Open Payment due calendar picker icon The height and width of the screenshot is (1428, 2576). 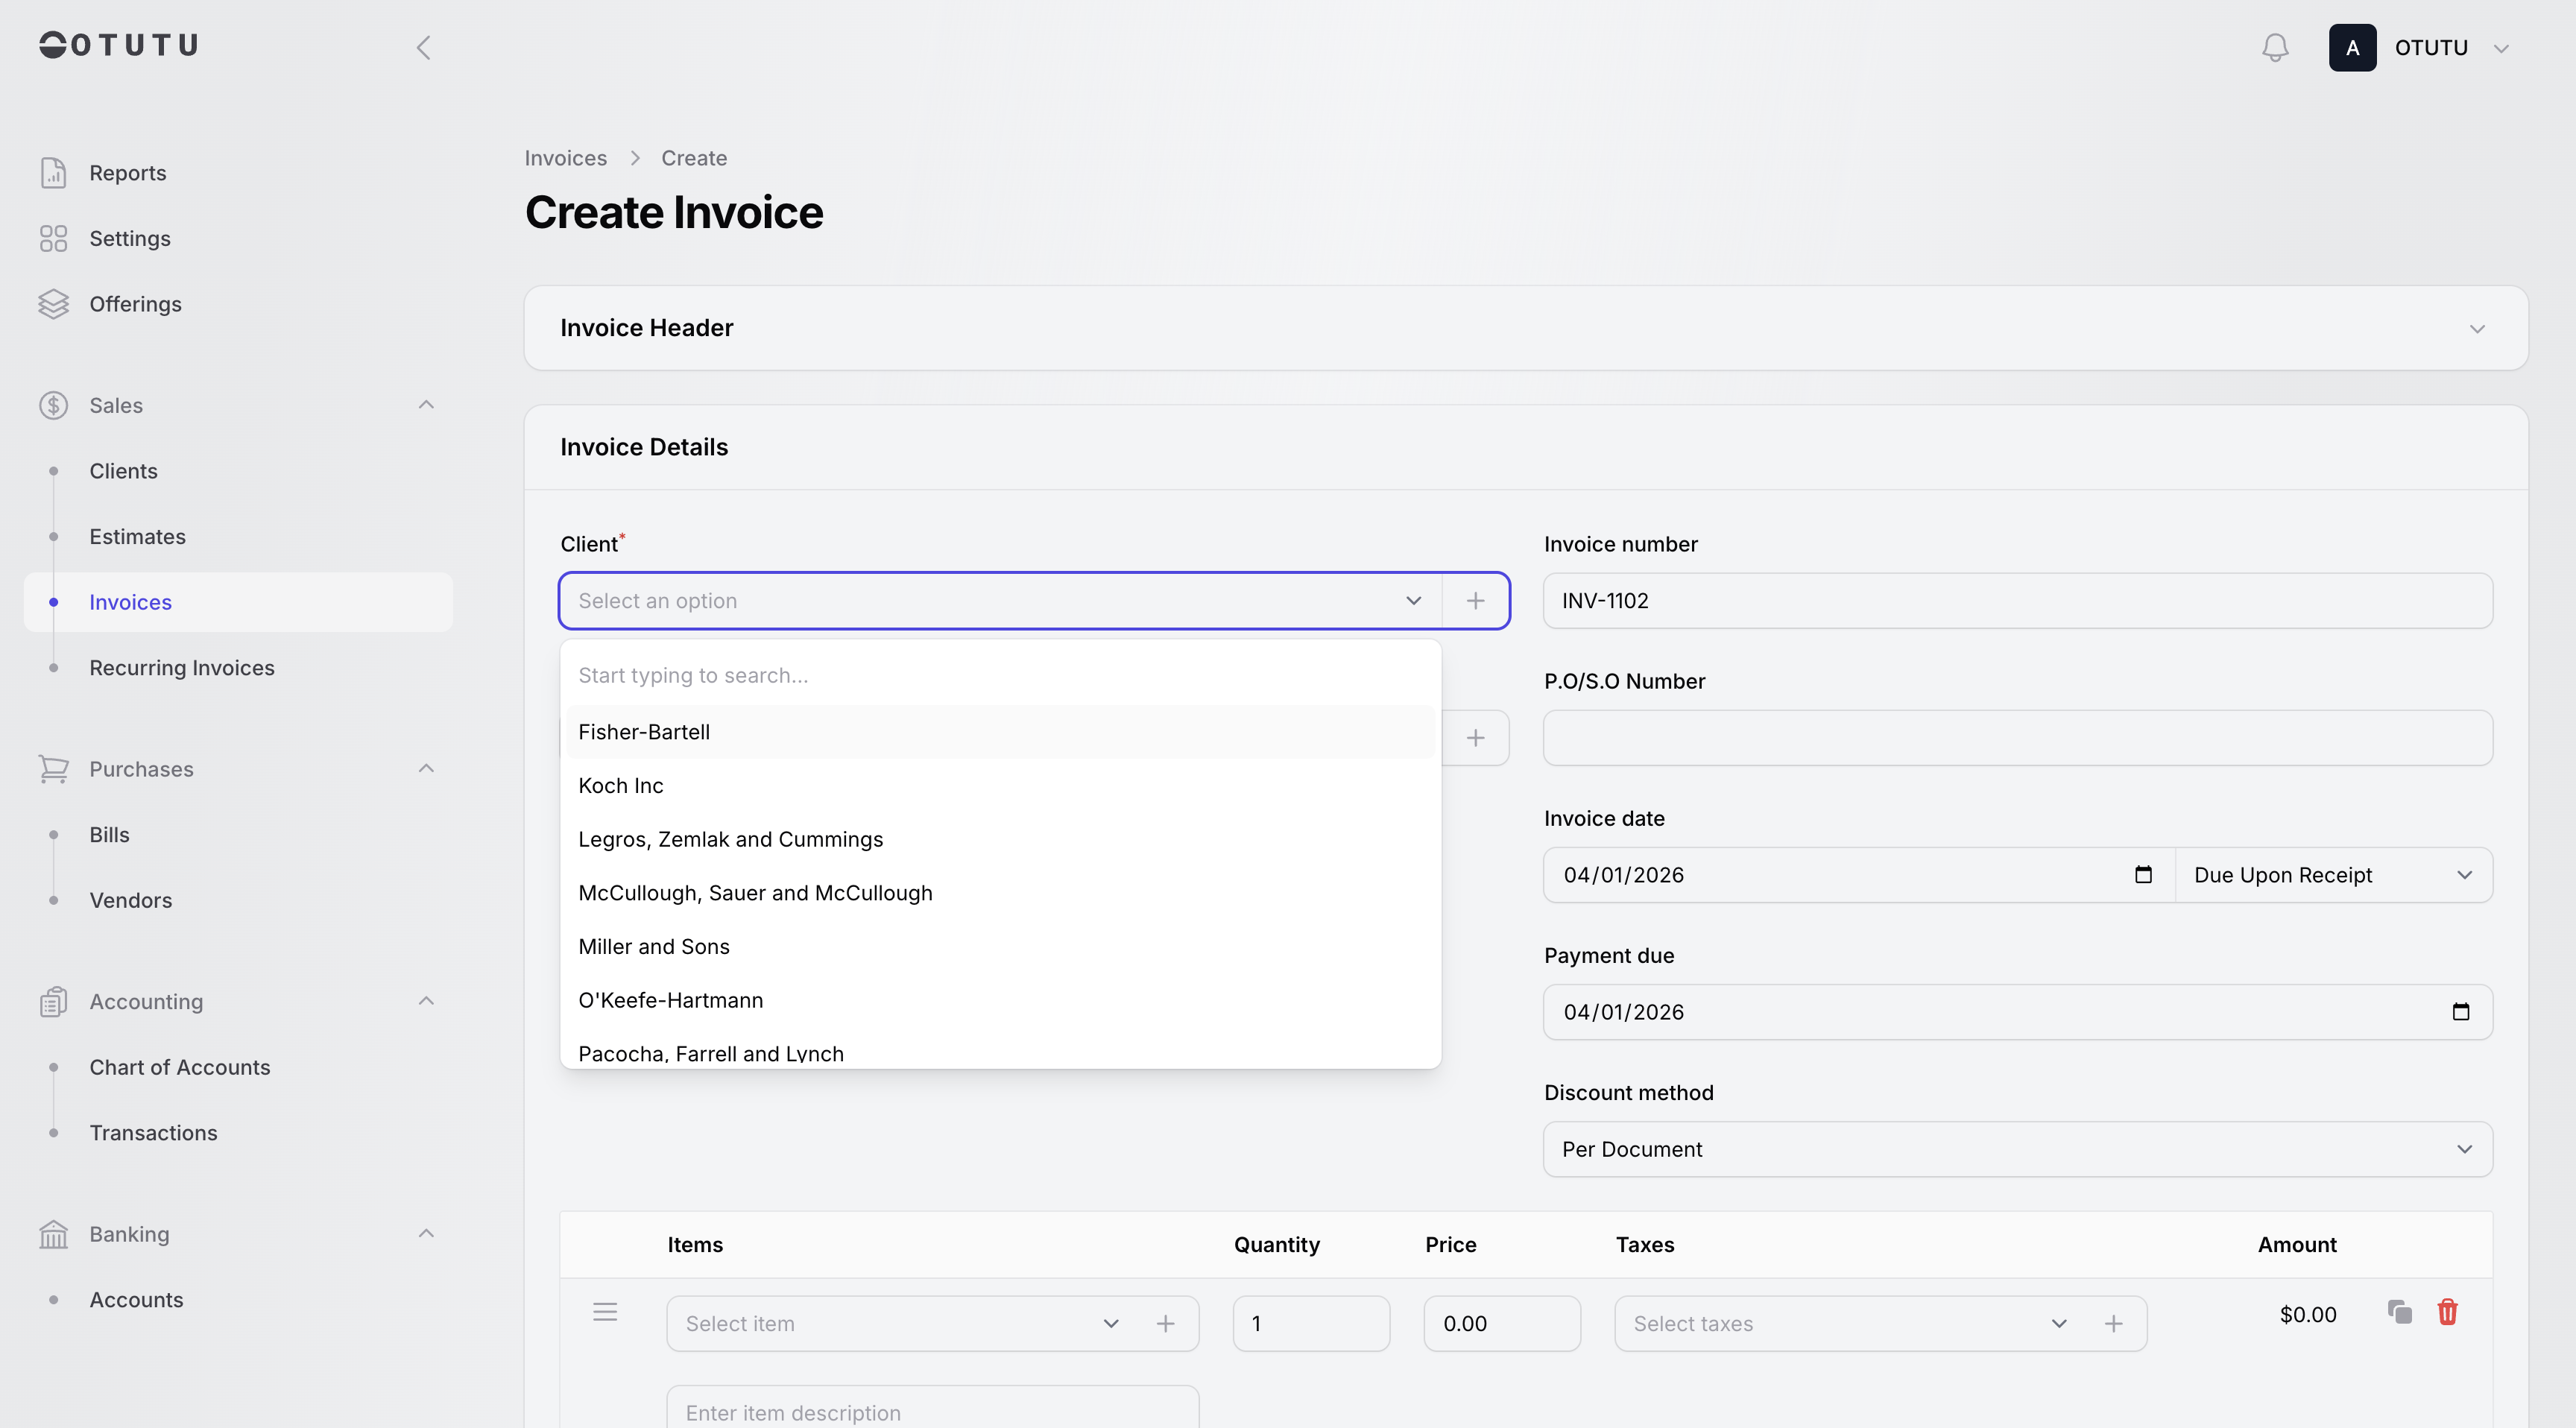(2460, 1012)
